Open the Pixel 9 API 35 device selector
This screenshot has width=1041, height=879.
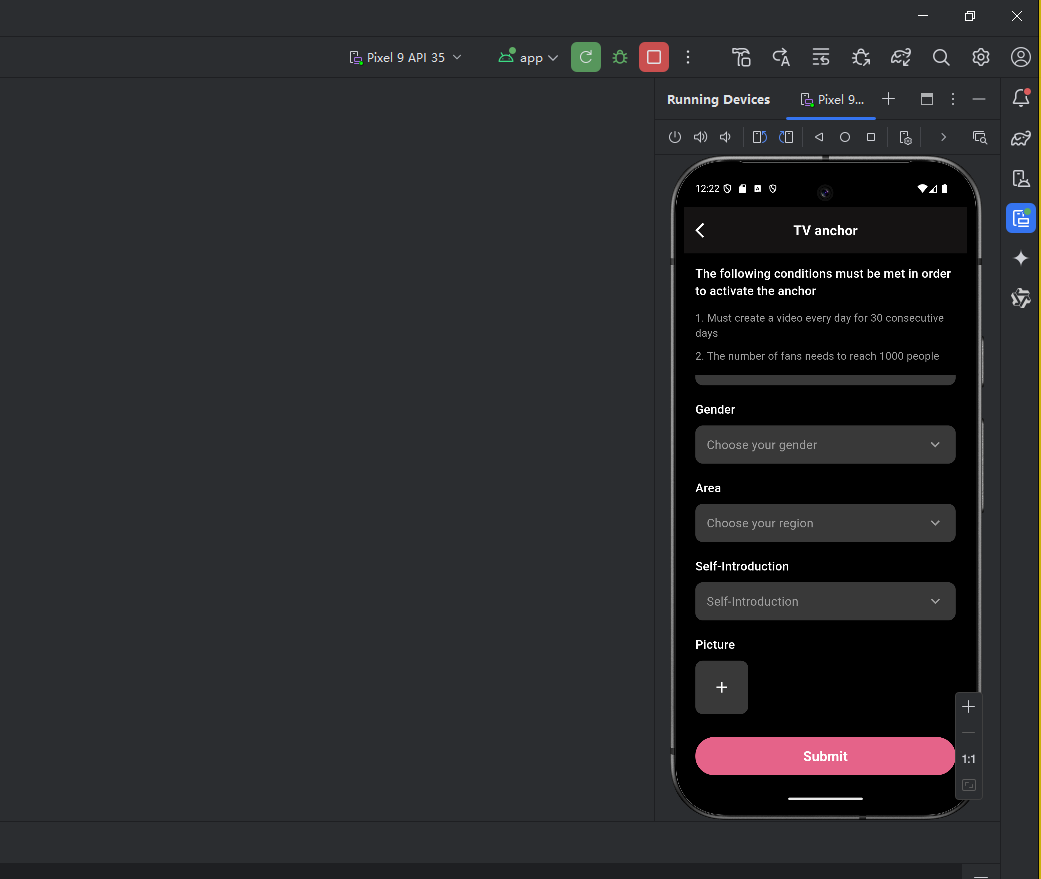click(x=405, y=58)
